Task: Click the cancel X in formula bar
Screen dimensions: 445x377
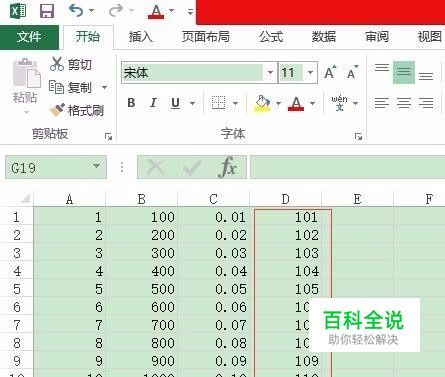Action: point(155,167)
